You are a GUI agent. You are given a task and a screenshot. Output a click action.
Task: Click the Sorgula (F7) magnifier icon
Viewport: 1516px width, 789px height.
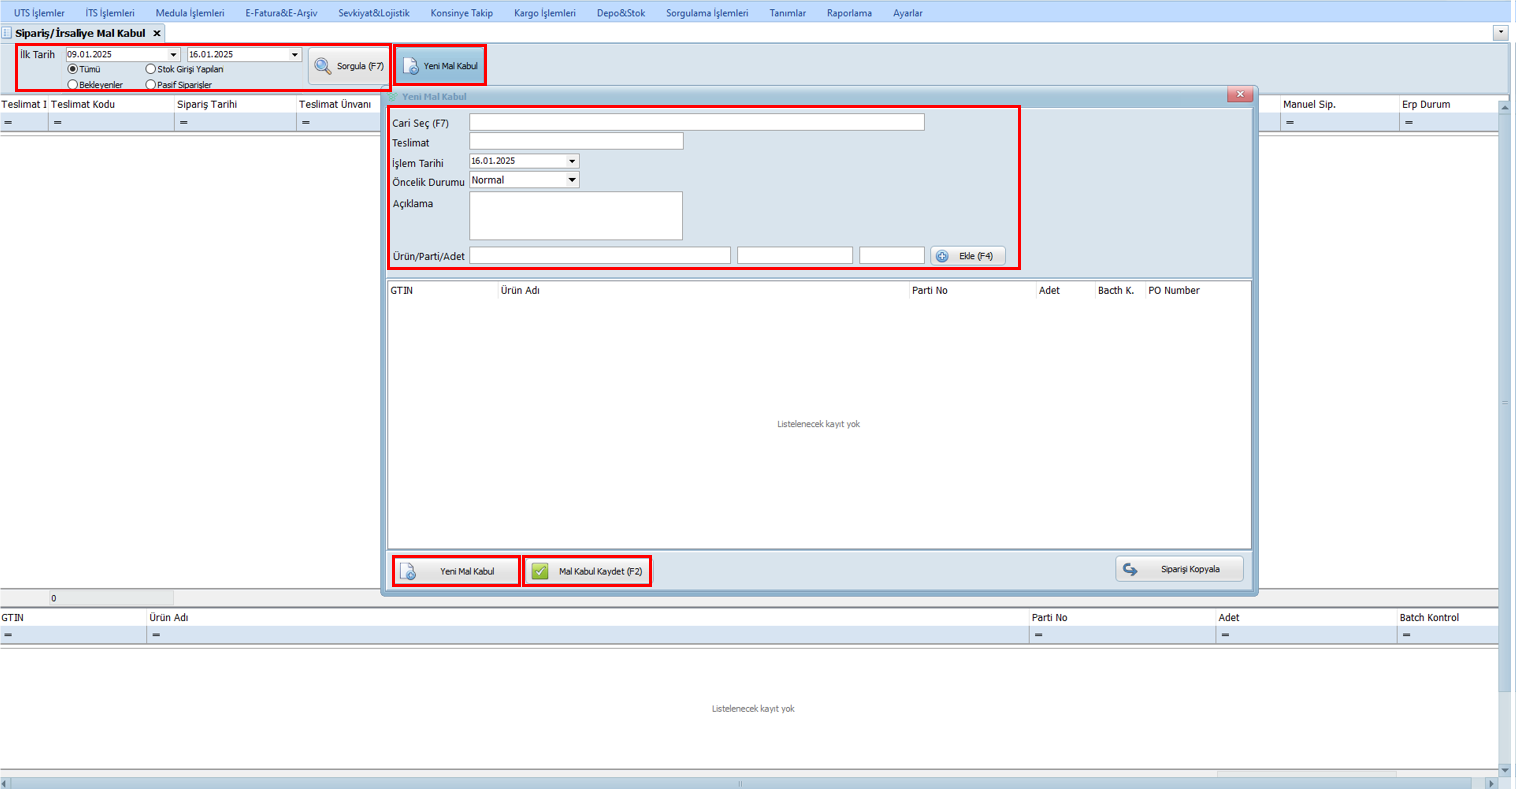tap(323, 66)
